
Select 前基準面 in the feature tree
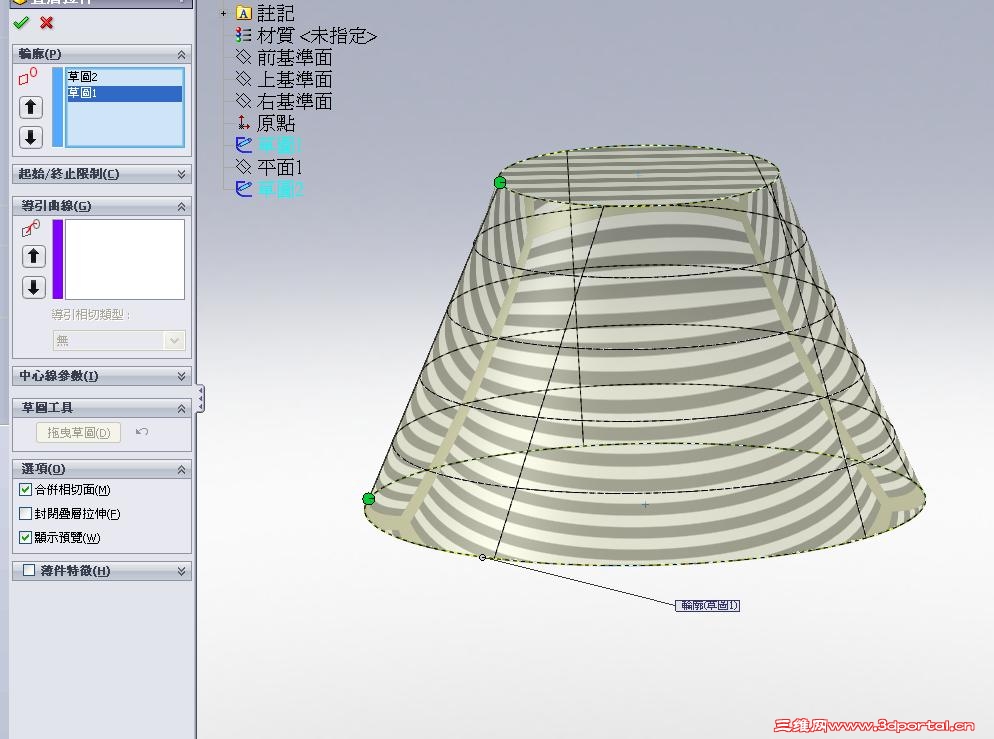pyautogui.click(x=295, y=57)
